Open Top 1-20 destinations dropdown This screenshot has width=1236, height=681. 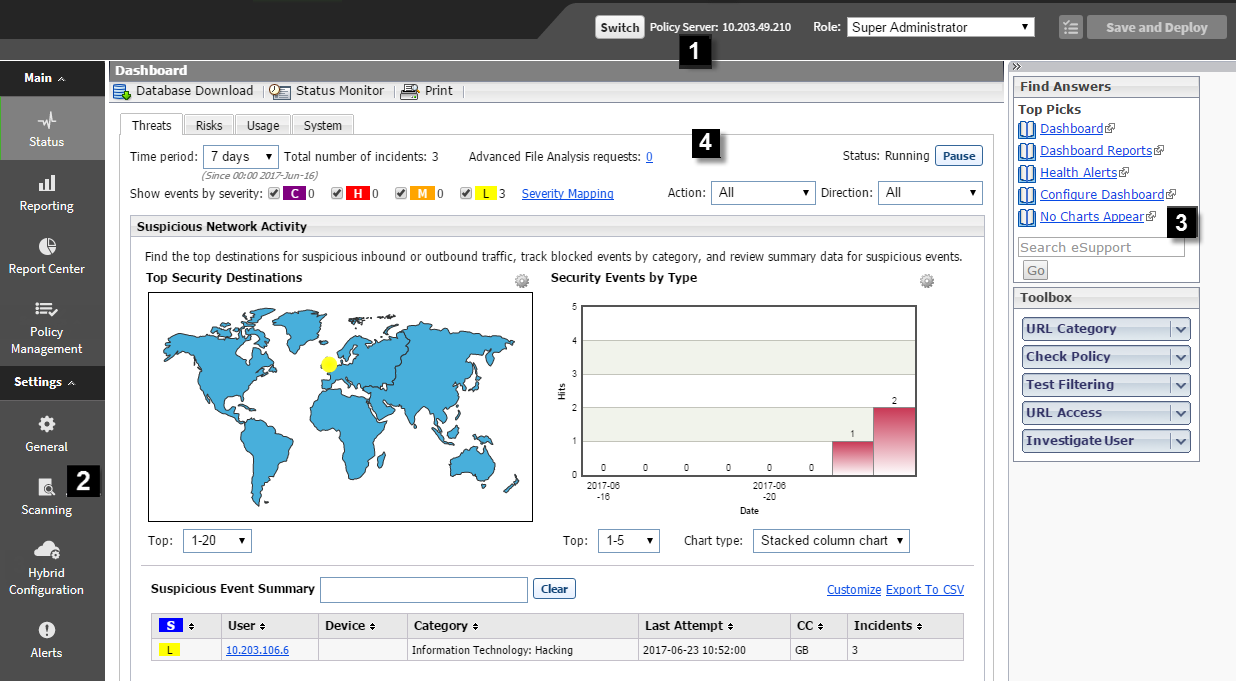[217, 541]
